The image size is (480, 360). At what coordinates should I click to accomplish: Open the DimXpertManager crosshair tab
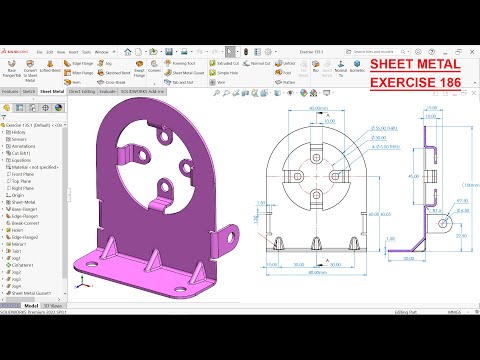pyautogui.click(x=45, y=108)
